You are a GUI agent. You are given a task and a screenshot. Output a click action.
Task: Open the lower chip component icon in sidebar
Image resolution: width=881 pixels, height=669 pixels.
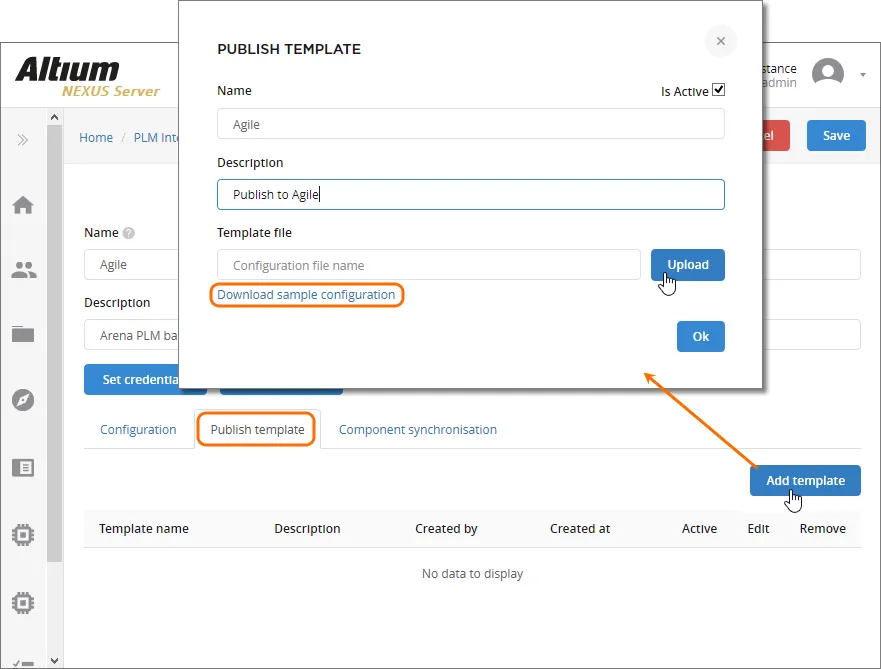23,603
